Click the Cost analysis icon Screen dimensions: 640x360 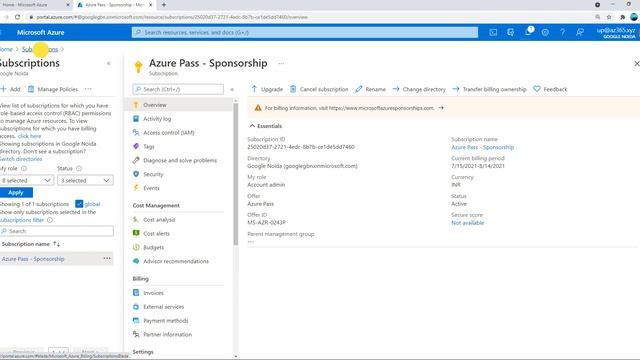(x=136, y=220)
